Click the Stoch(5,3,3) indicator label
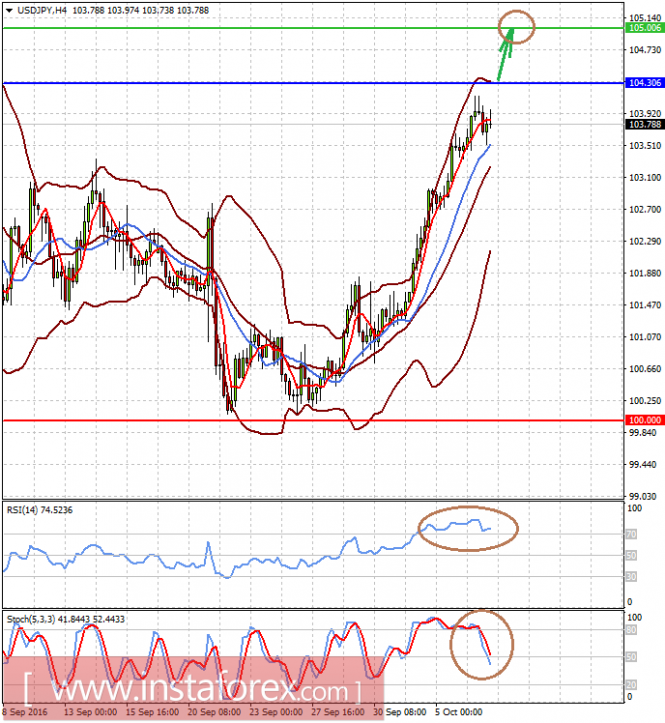 (x=65, y=619)
